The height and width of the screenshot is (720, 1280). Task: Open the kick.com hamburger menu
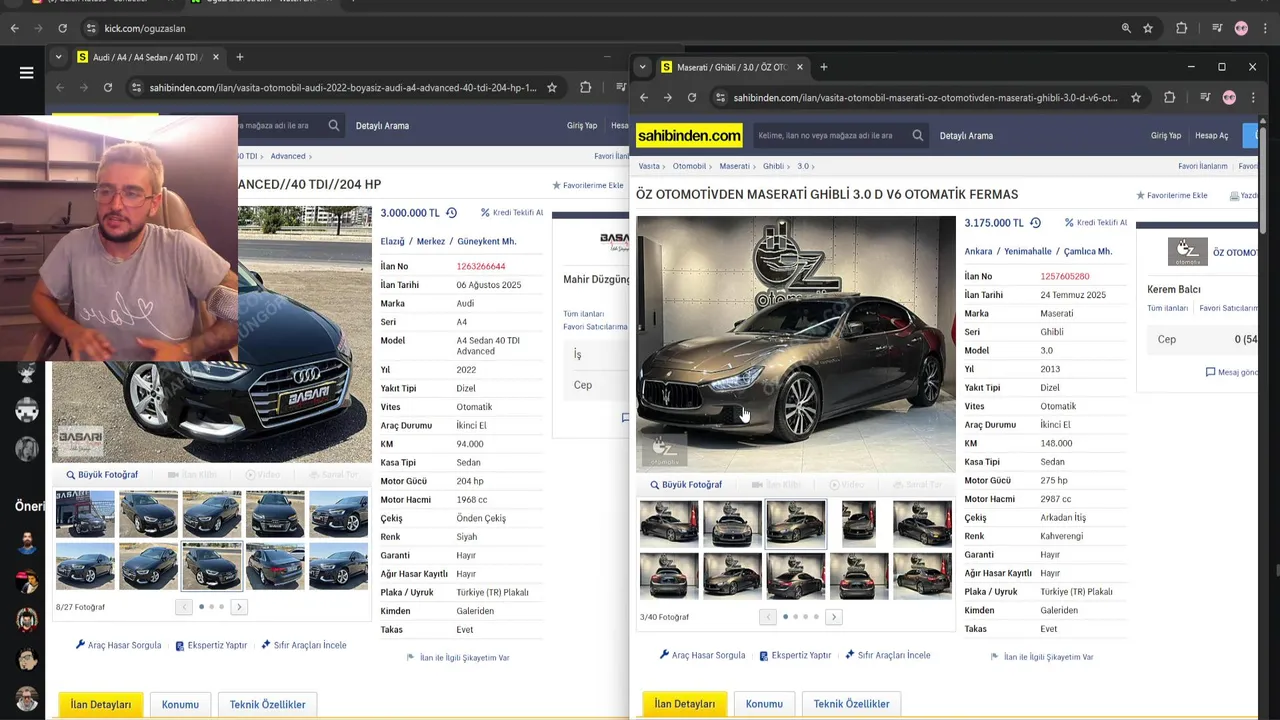pos(27,72)
